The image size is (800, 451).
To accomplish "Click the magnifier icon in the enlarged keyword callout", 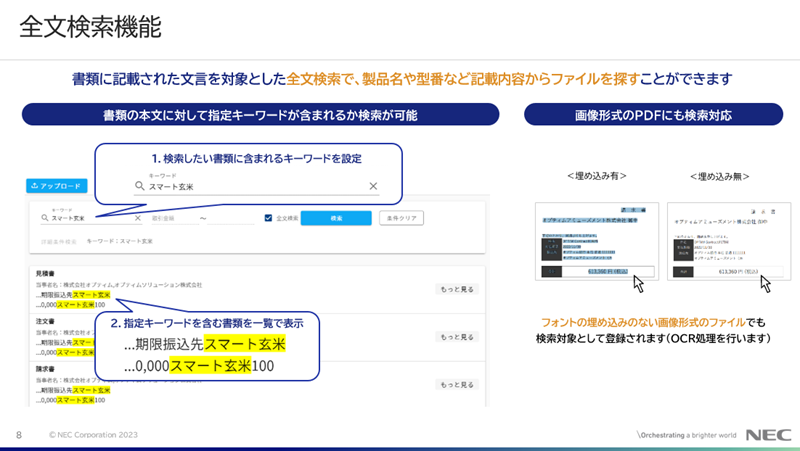I will coord(140,186).
